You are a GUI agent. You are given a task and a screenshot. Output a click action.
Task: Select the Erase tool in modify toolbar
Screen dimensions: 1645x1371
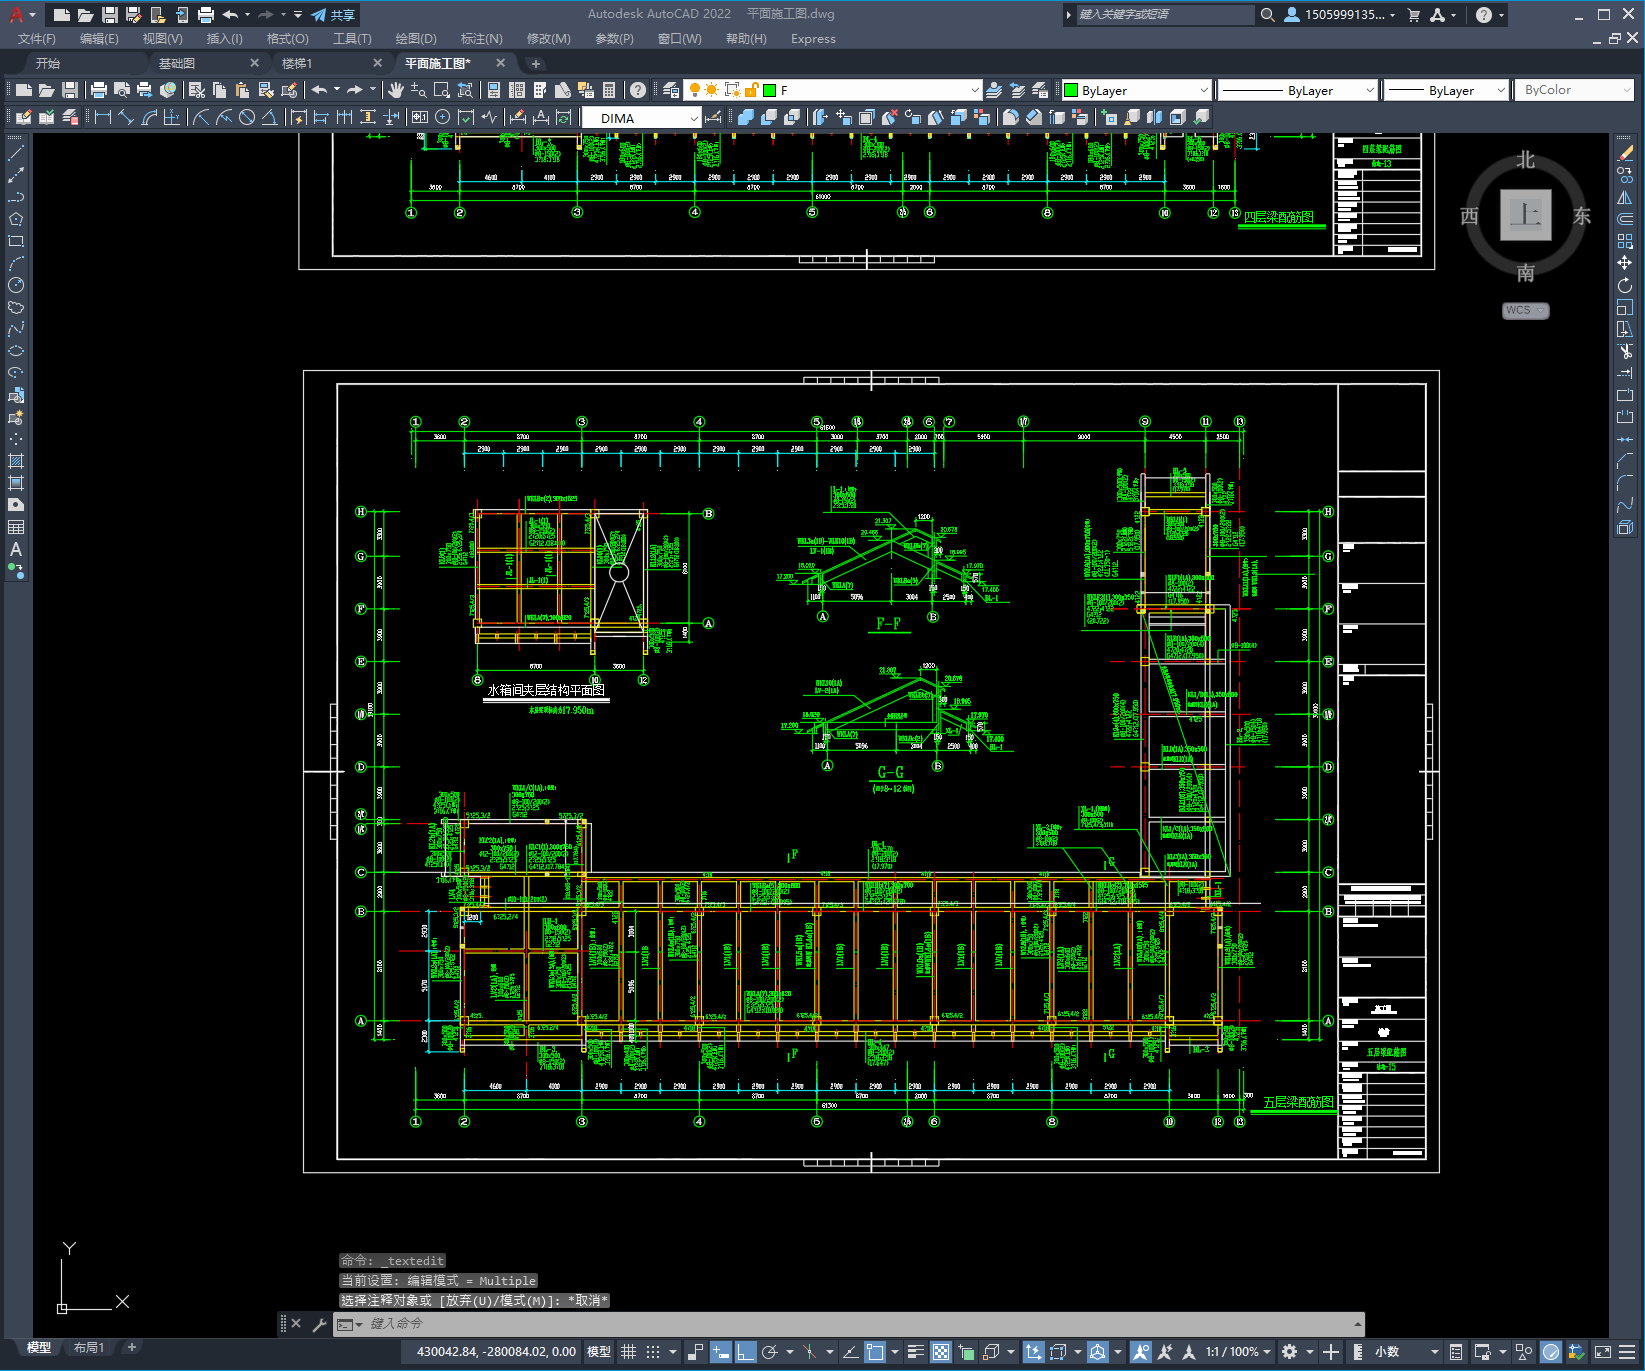click(x=1625, y=153)
